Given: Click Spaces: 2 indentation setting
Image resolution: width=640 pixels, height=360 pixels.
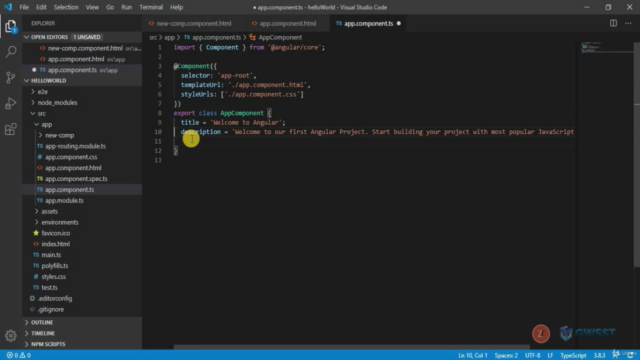Looking at the screenshot, I should 506,355.
